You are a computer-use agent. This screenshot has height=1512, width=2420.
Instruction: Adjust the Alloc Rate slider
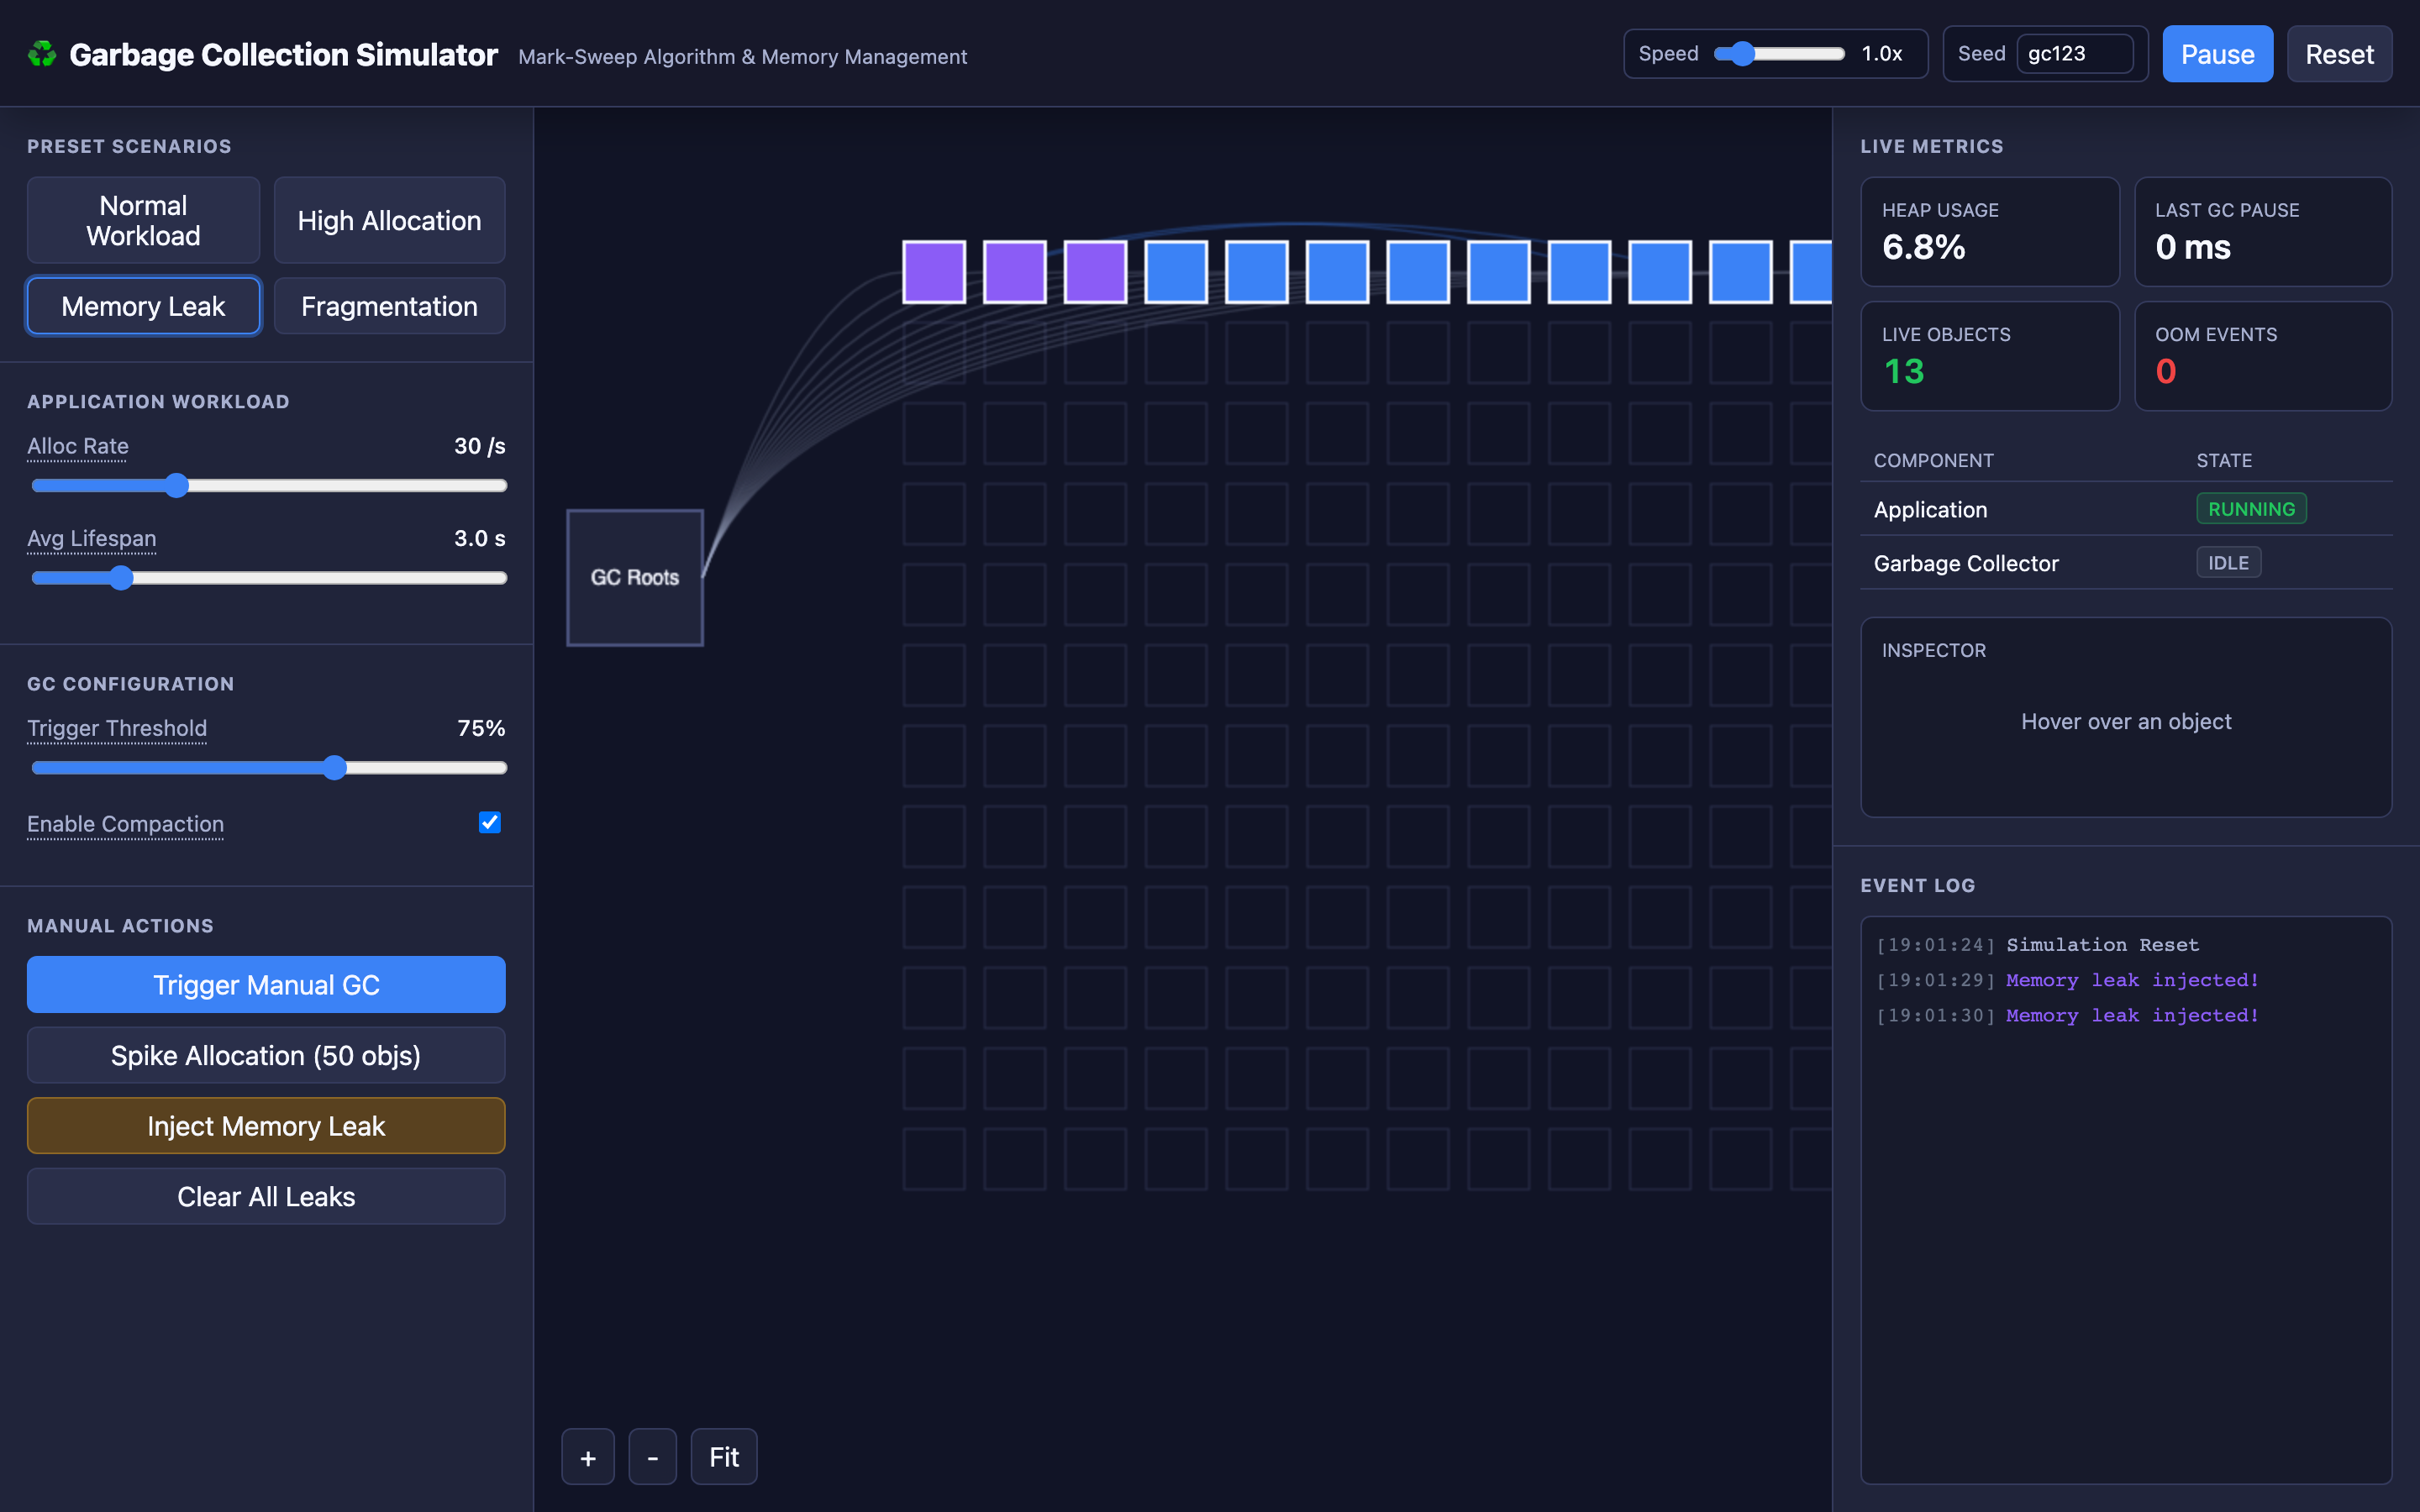pos(269,486)
